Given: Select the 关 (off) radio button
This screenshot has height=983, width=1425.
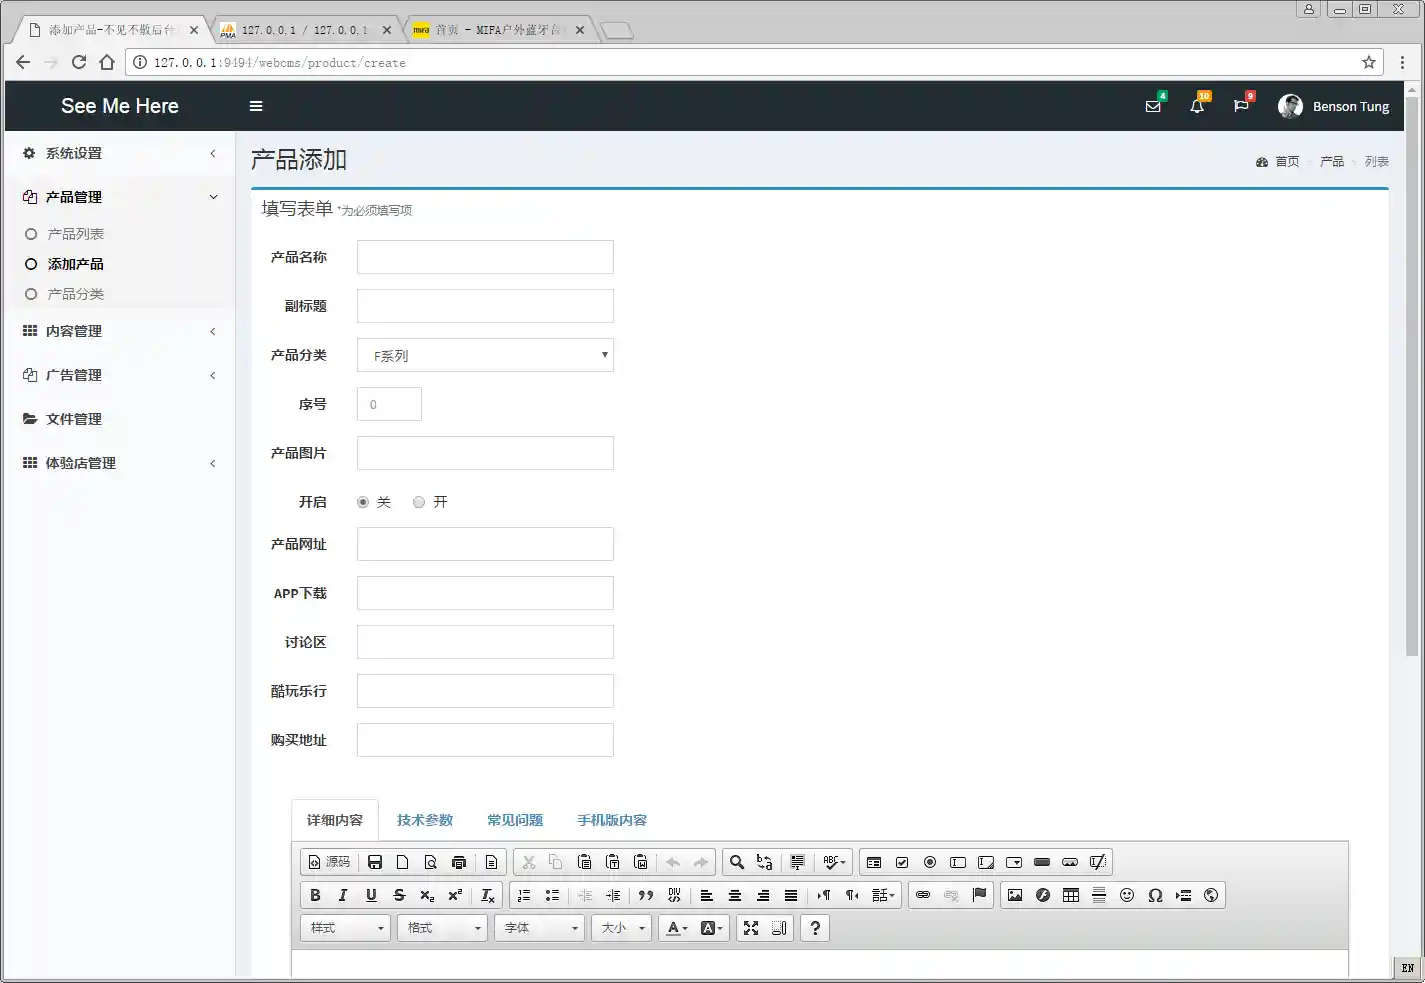Looking at the screenshot, I should coord(363,502).
